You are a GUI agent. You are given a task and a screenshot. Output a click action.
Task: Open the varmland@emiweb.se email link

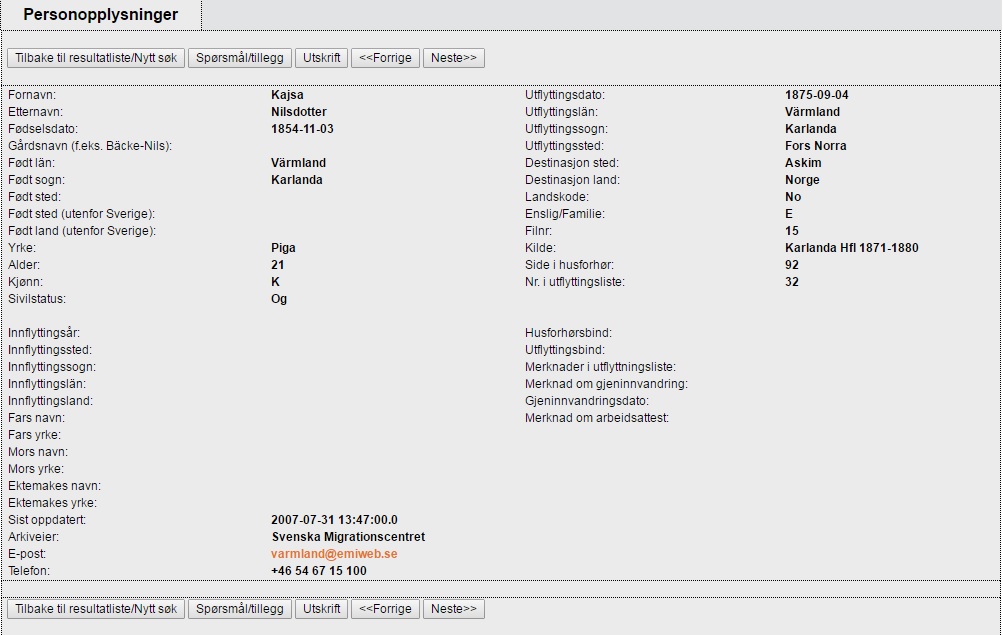tap(334, 554)
